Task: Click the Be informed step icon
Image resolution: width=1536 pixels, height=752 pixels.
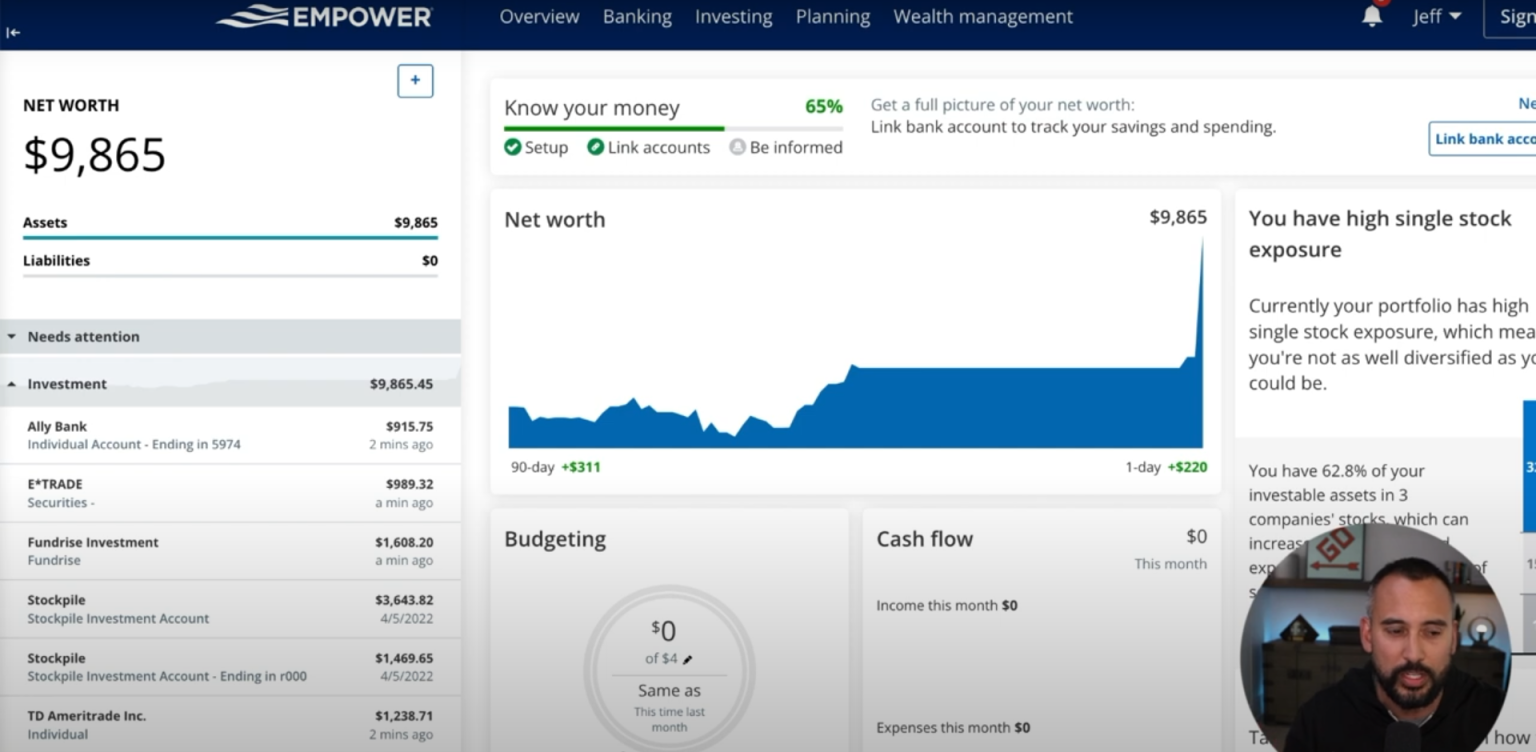Action: (738, 147)
